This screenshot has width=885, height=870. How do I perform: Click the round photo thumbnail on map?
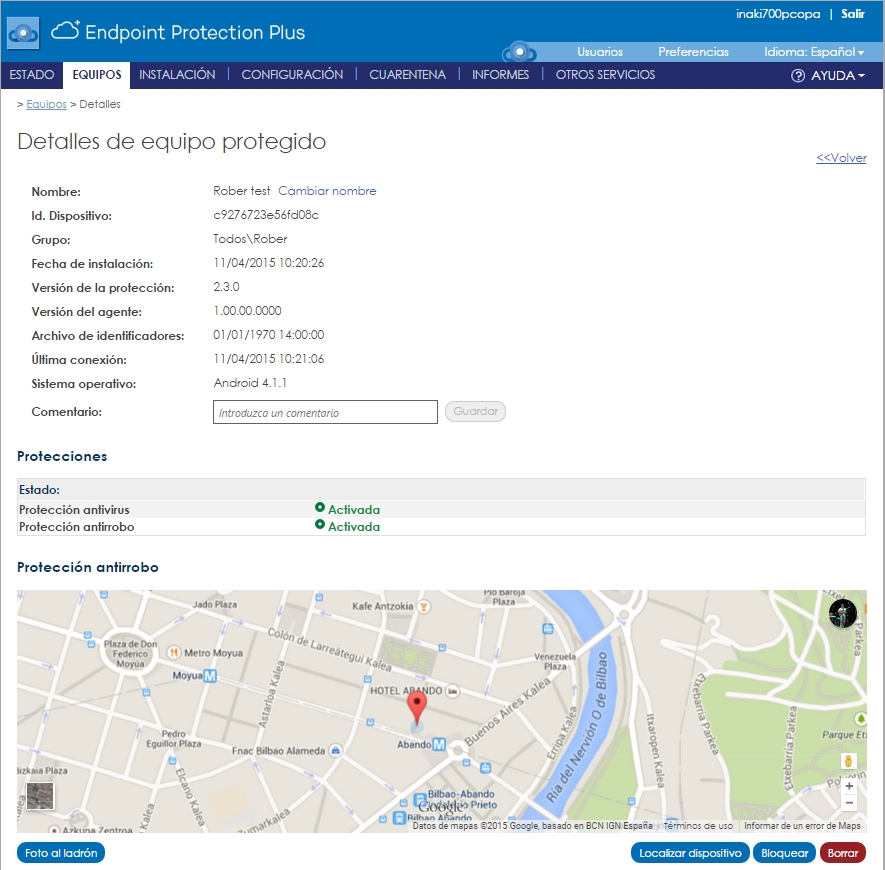pyautogui.click(x=843, y=613)
